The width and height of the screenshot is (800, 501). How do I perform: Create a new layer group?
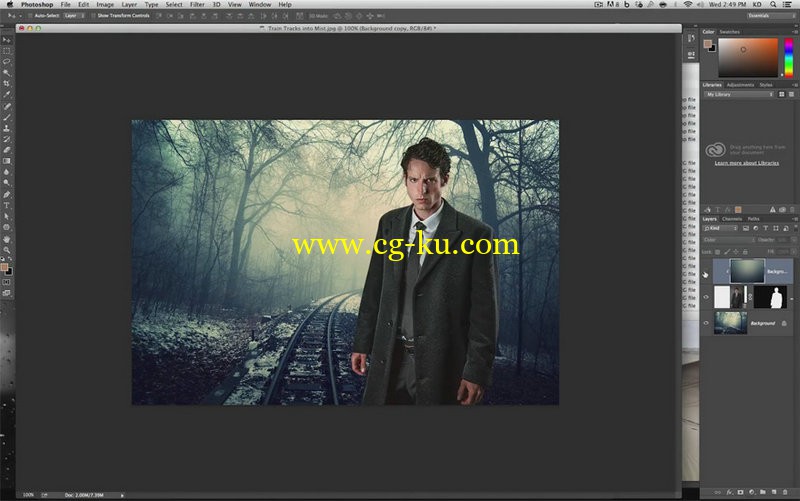763,492
